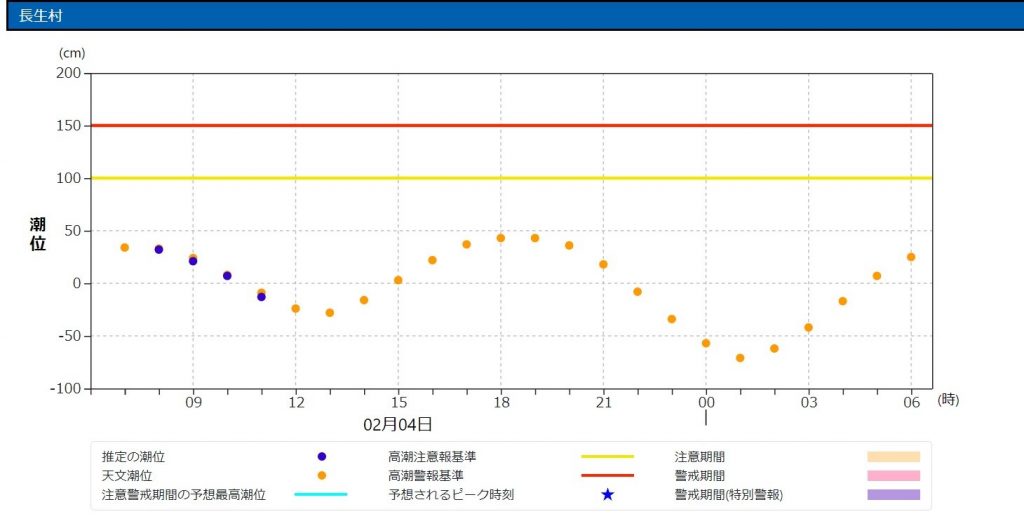Click the red line sample in the legend
Screen dimensions: 1024x528
click(607, 475)
